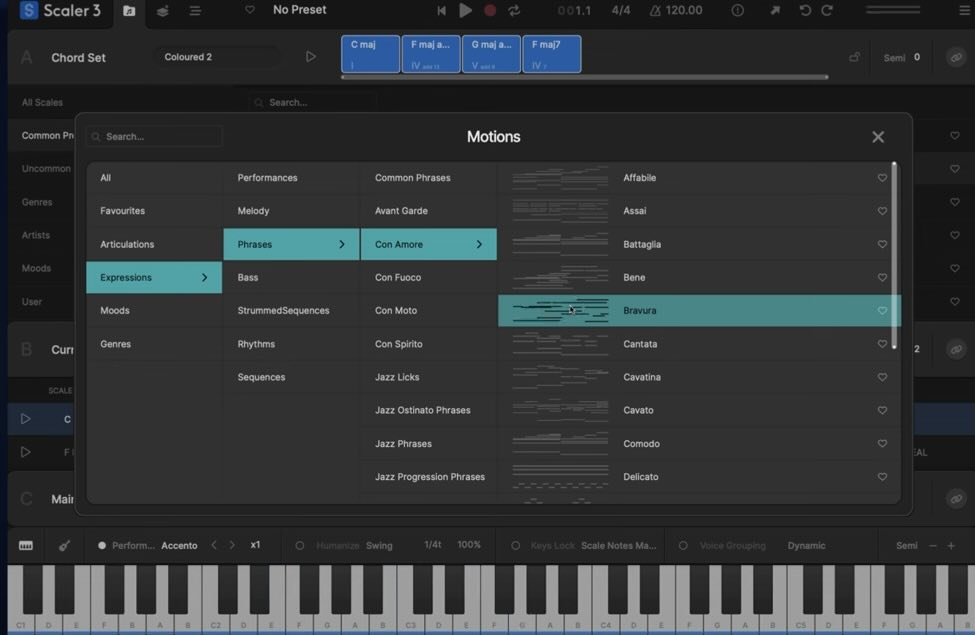Click the keyboard view icon
The width and height of the screenshot is (975, 635).
click(x=26, y=545)
